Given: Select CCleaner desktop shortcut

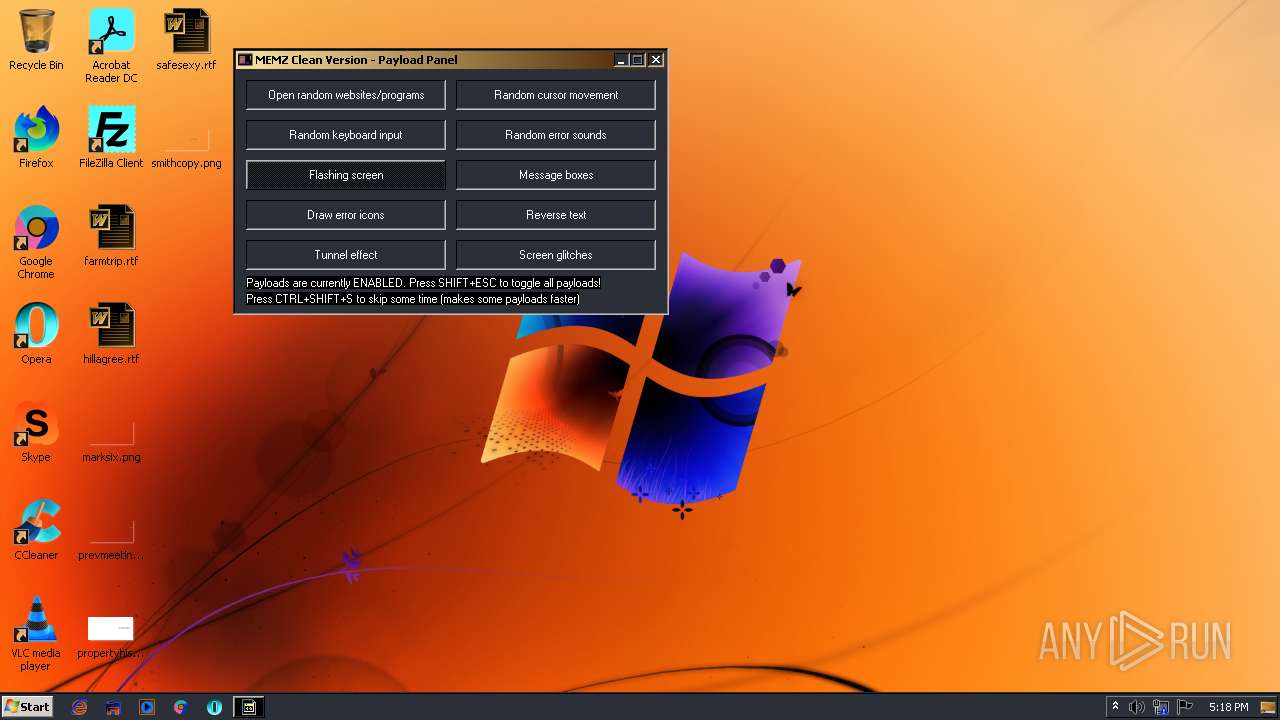Looking at the screenshot, I should tap(36, 530).
